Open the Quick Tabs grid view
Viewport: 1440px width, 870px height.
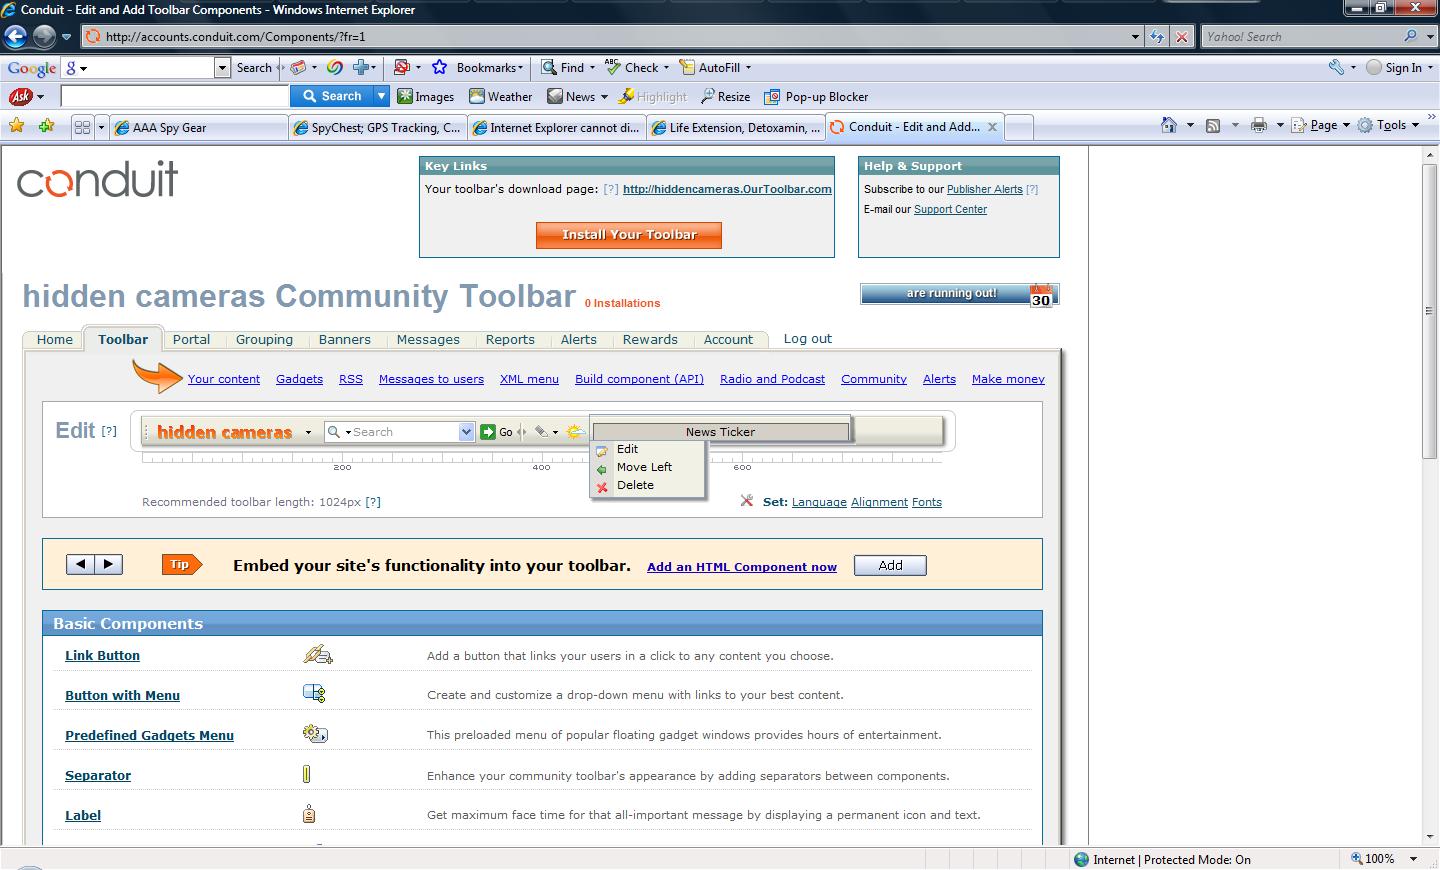83,127
